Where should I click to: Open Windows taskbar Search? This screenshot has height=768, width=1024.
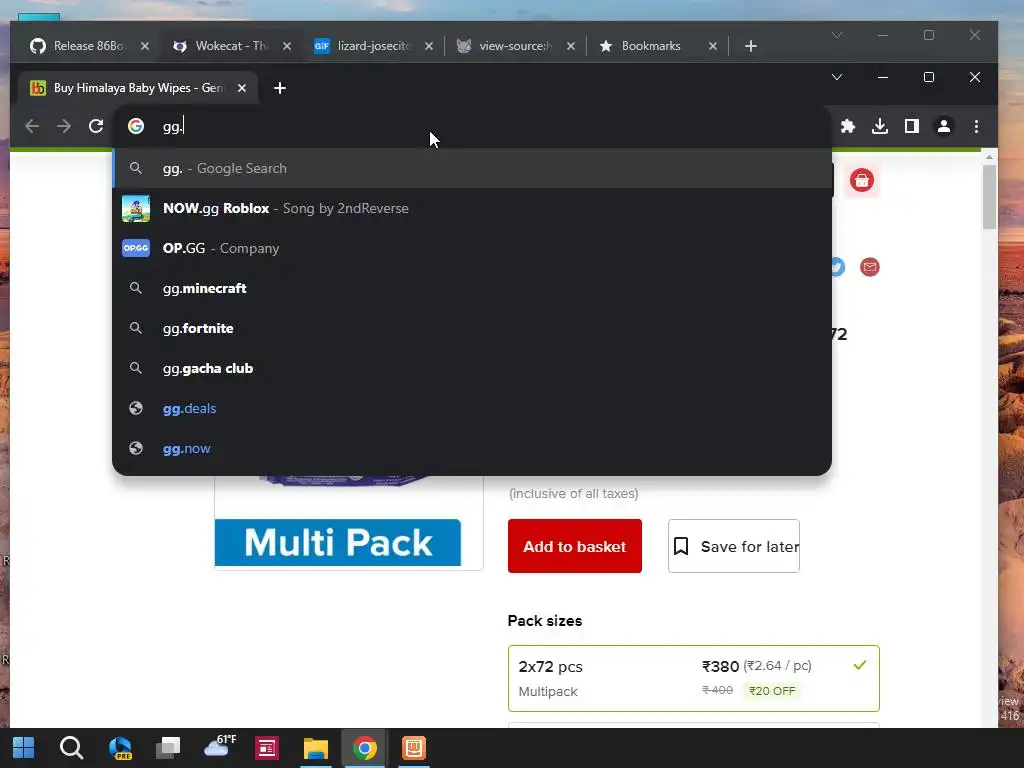coord(71,748)
